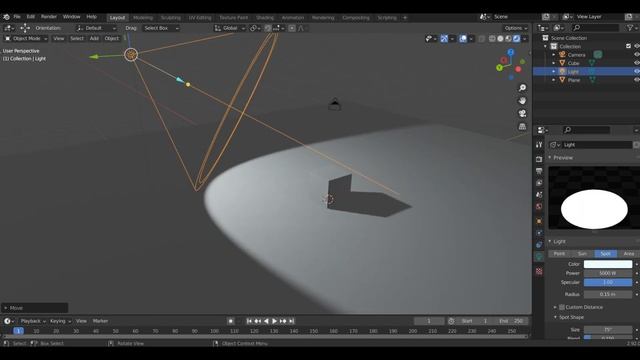Open Options dropdown in viewport header
Viewport: 640px width, 360px height.
point(516,28)
